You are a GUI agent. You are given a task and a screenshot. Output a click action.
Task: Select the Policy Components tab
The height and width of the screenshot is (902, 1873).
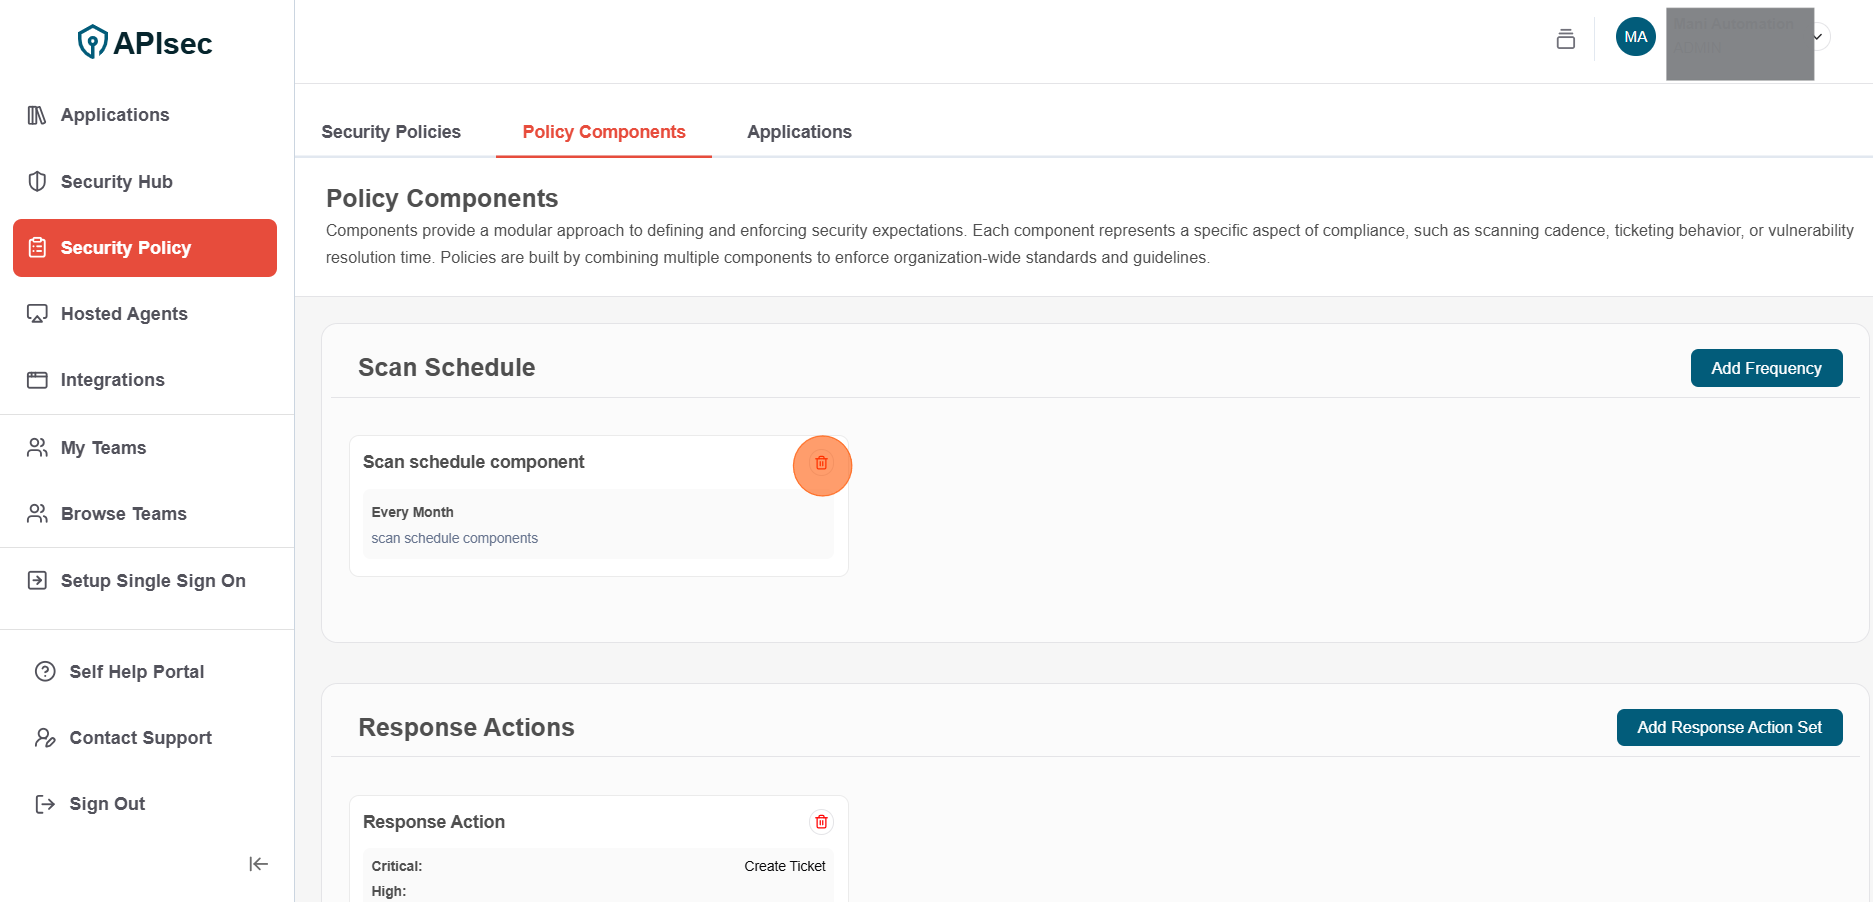tap(604, 132)
